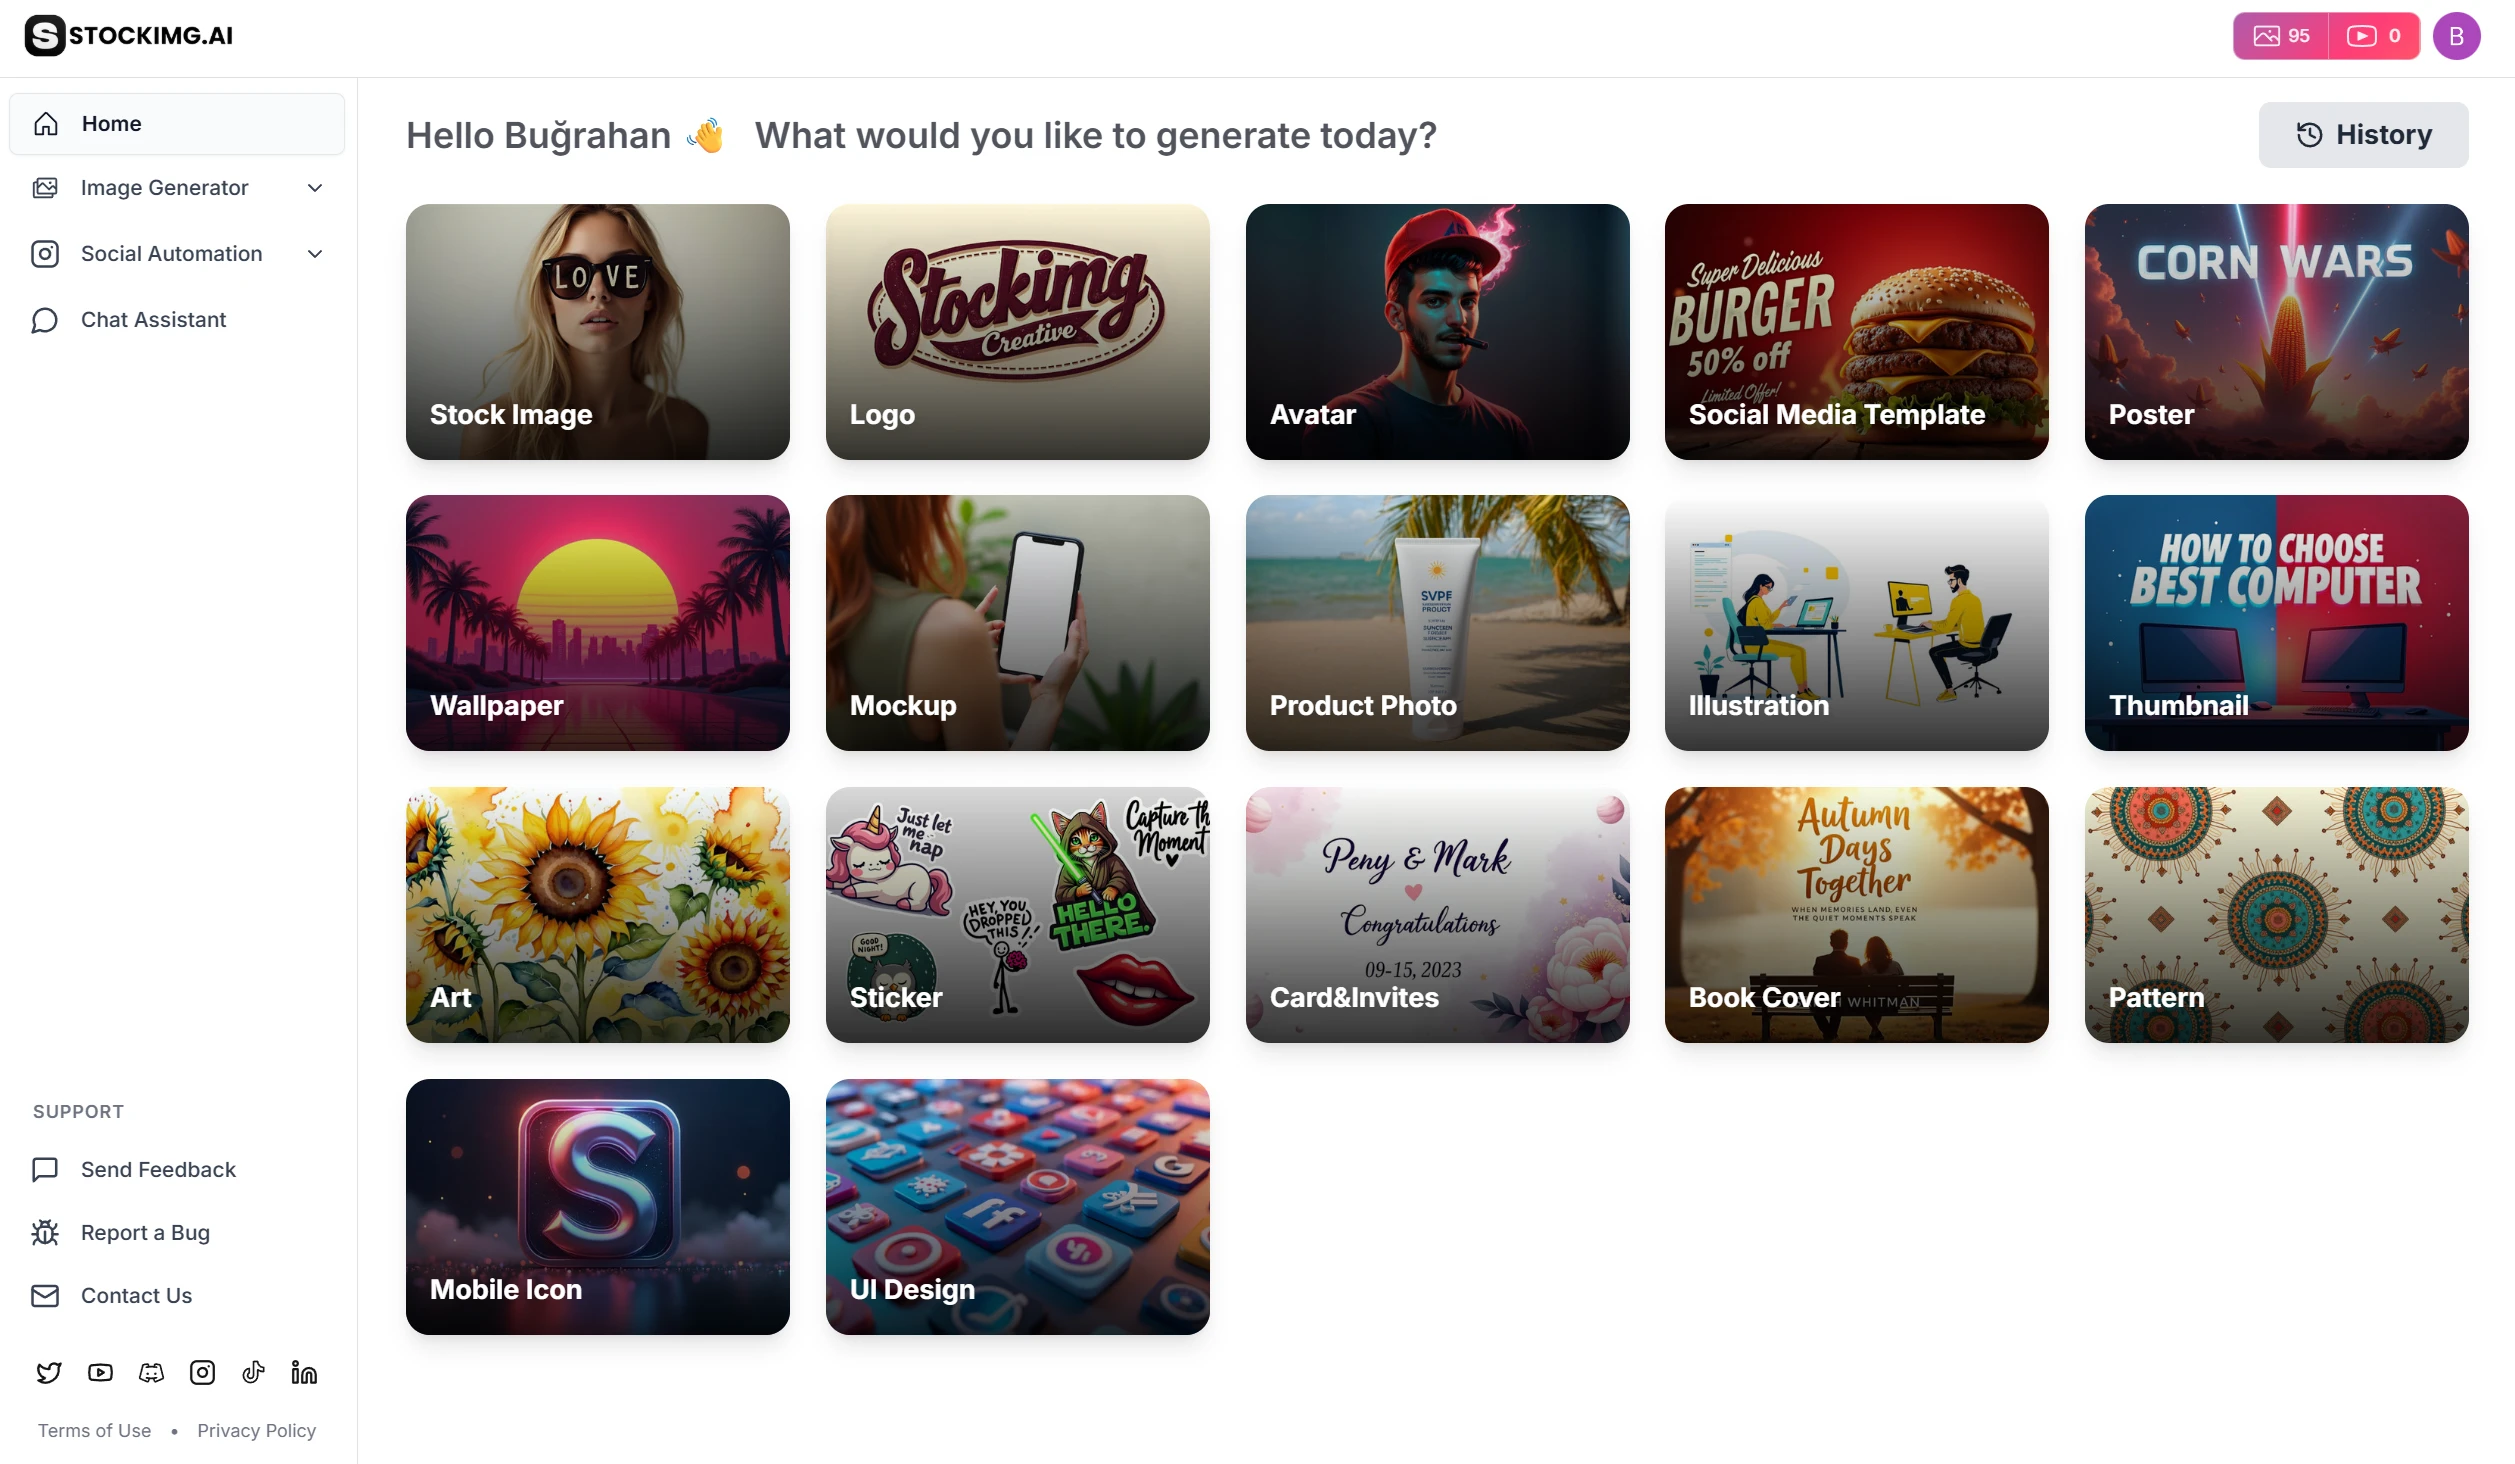Viewport: 2515px width, 1464px height.
Task: Open the Privacy Policy link
Action: point(256,1430)
